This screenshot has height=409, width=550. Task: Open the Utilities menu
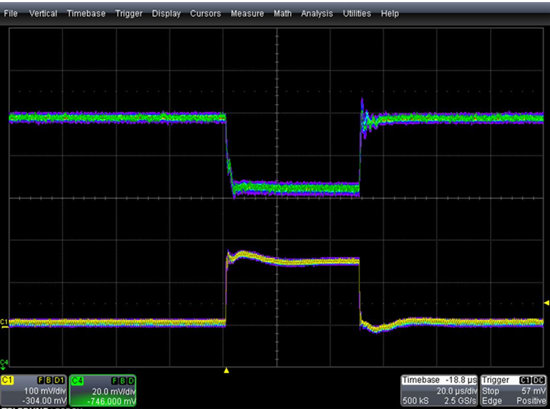[x=357, y=14]
